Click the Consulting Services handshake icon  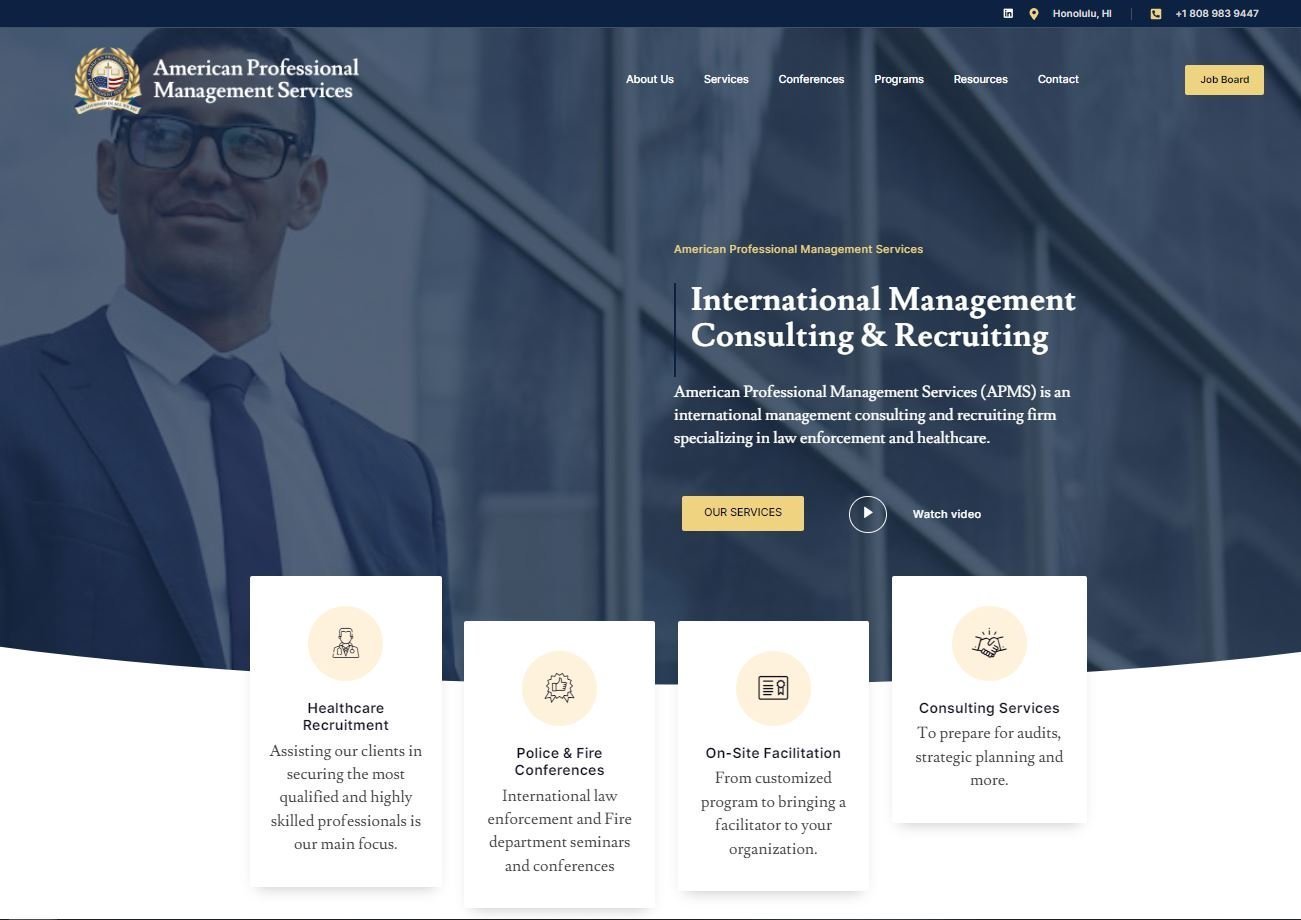coord(989,643)
